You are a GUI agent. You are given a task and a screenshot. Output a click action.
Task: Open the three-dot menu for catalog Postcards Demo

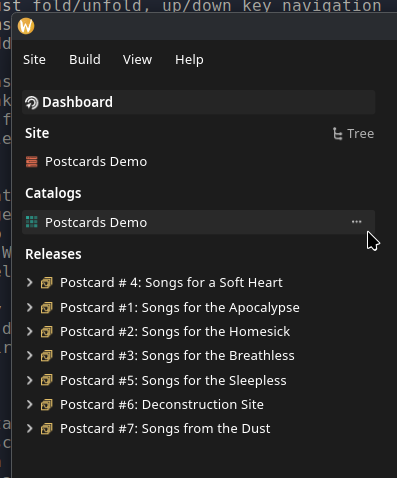357,222
